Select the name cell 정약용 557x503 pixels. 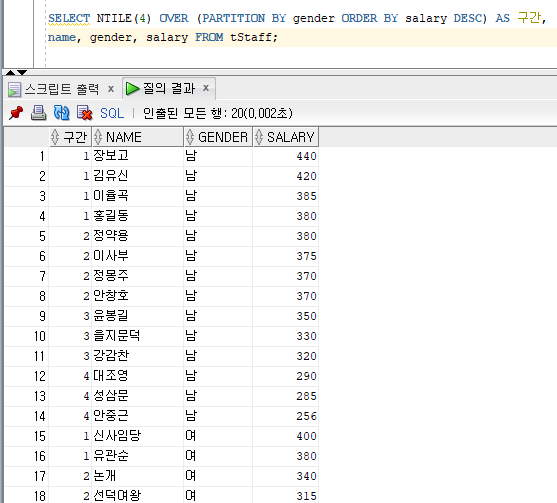click(138, 236)
